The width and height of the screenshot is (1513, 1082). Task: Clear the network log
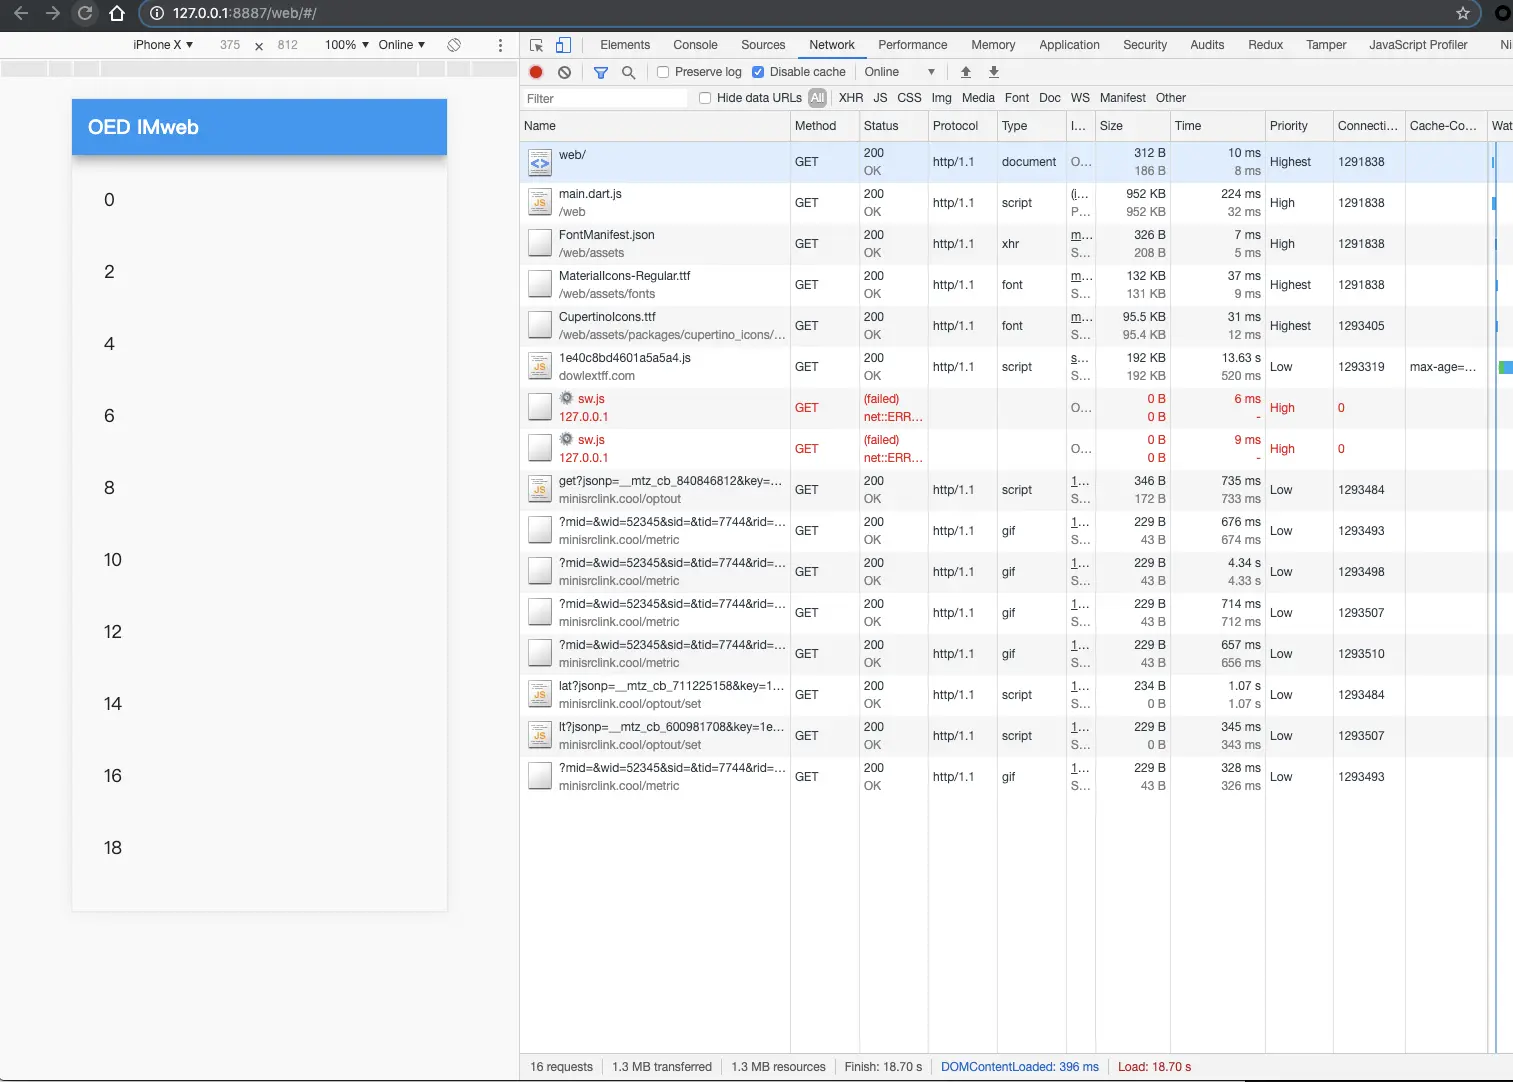(x=565, y=72)
